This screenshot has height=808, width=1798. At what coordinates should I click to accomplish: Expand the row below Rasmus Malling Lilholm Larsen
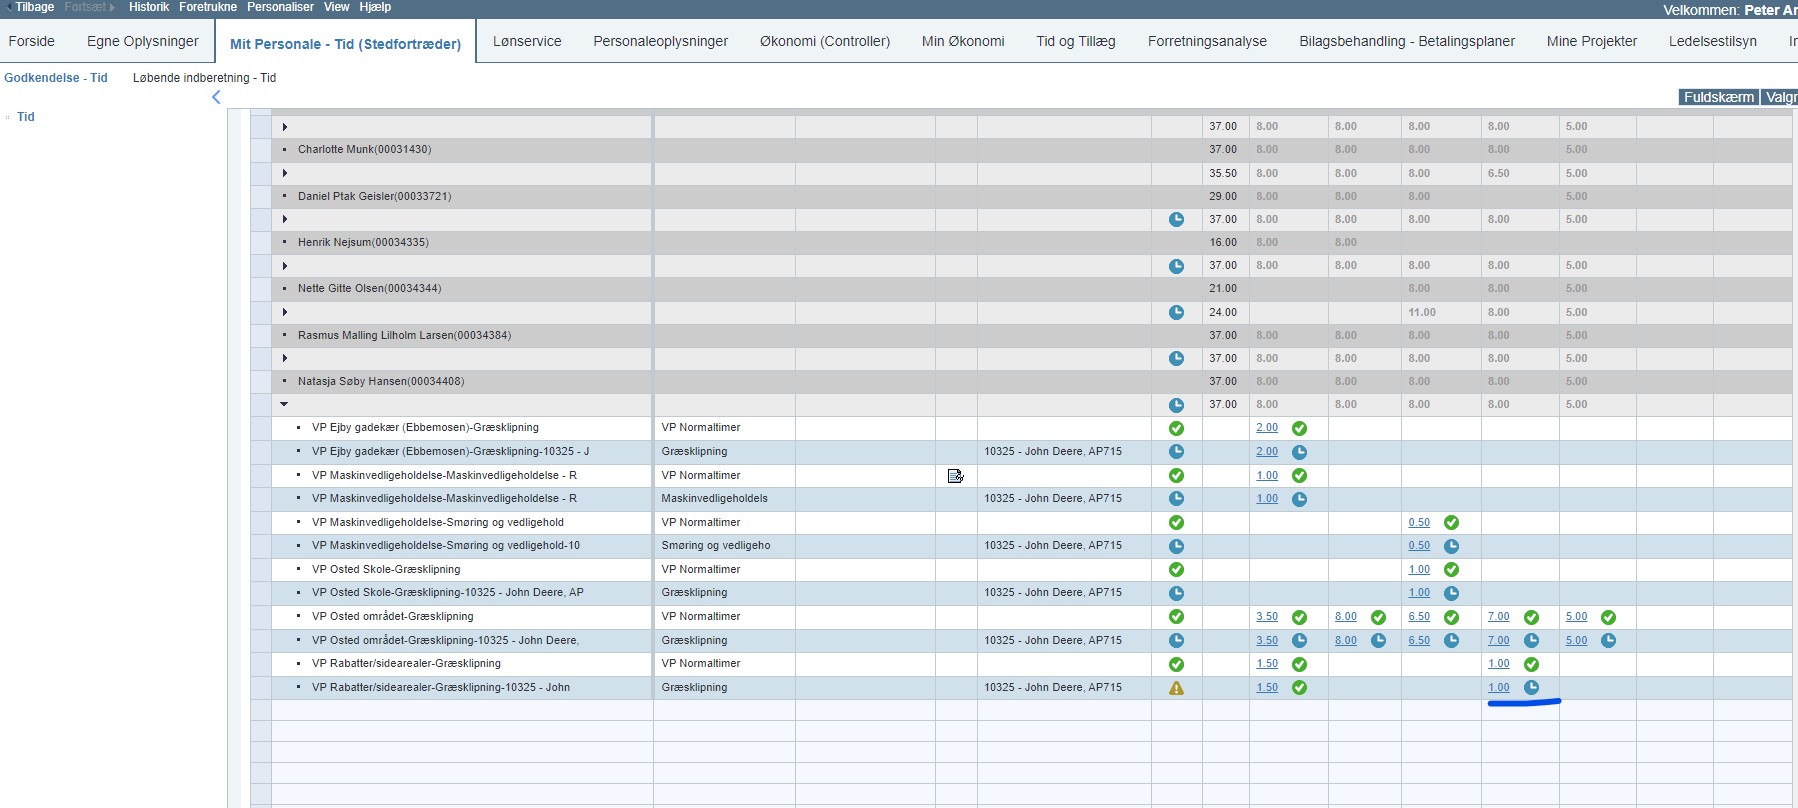point(285,358)
